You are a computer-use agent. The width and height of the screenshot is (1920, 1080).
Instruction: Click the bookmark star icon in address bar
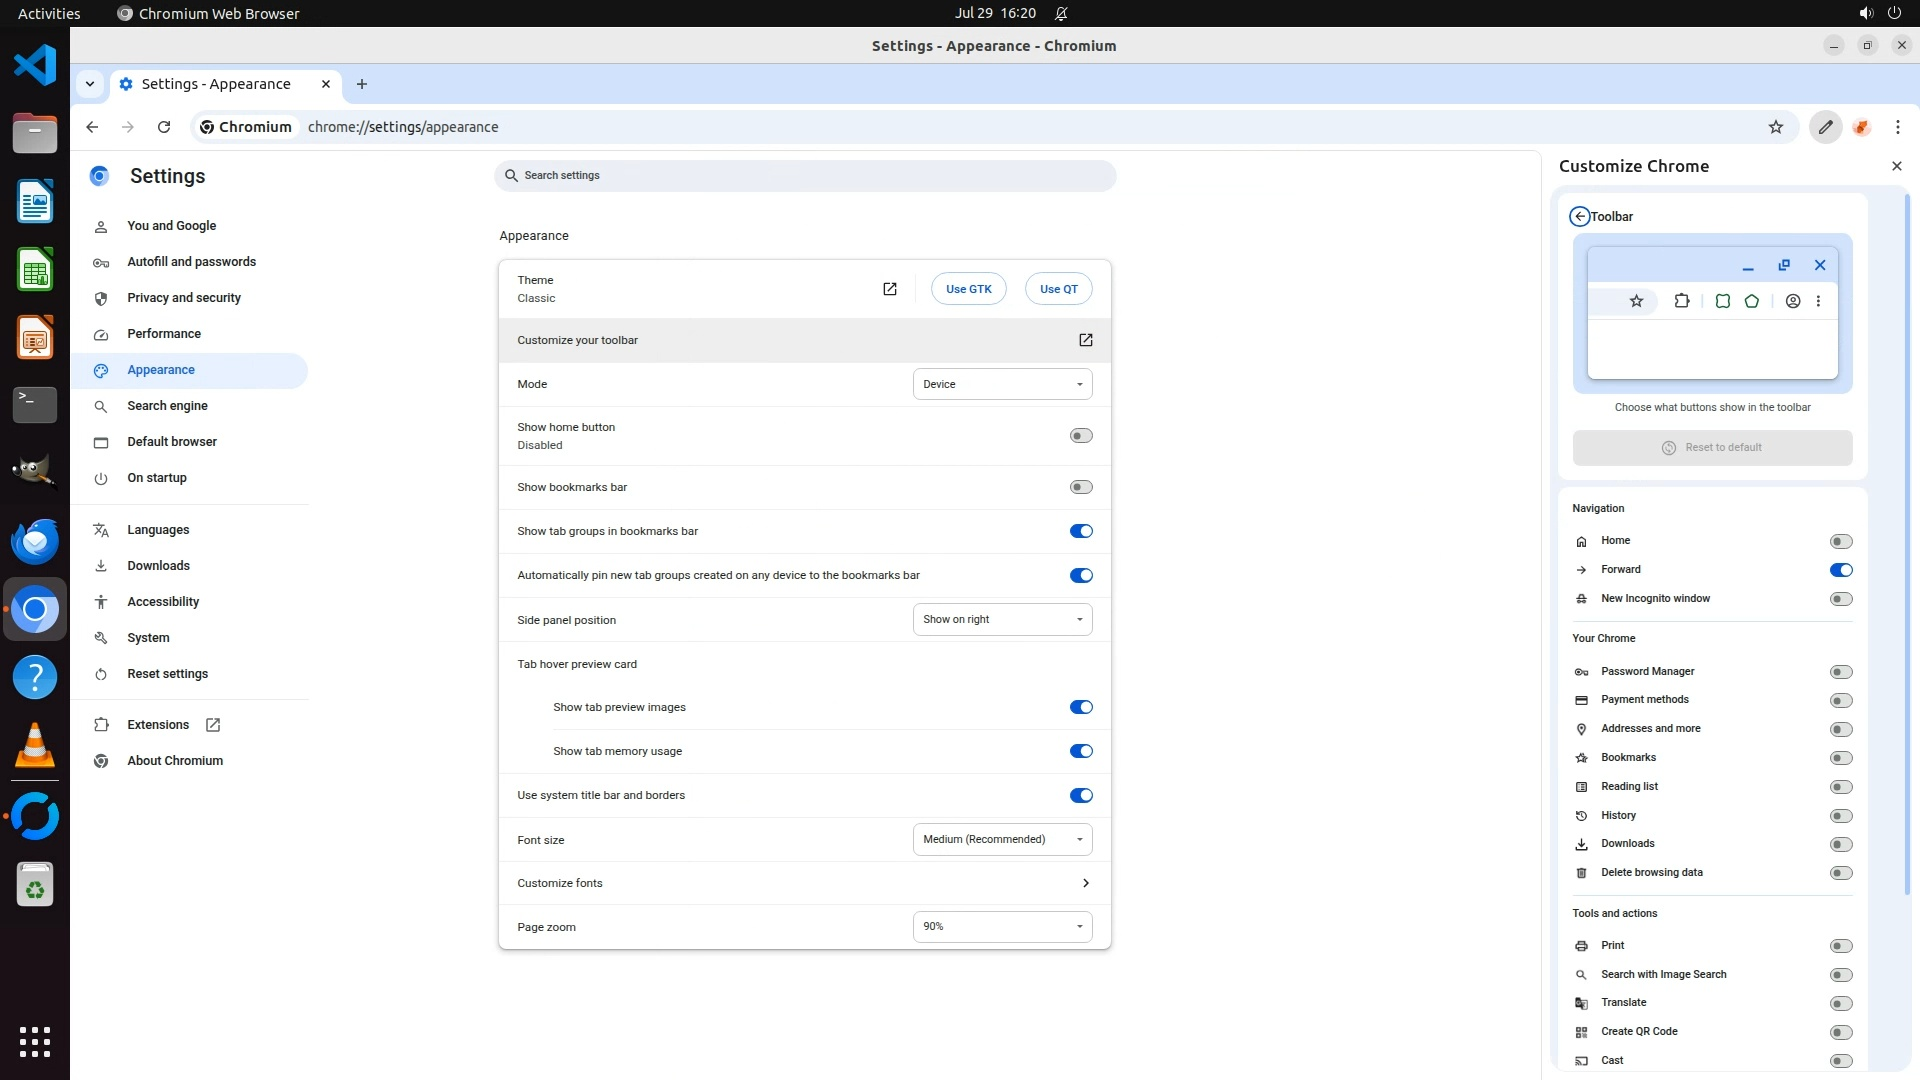(x=1776, y=127)
